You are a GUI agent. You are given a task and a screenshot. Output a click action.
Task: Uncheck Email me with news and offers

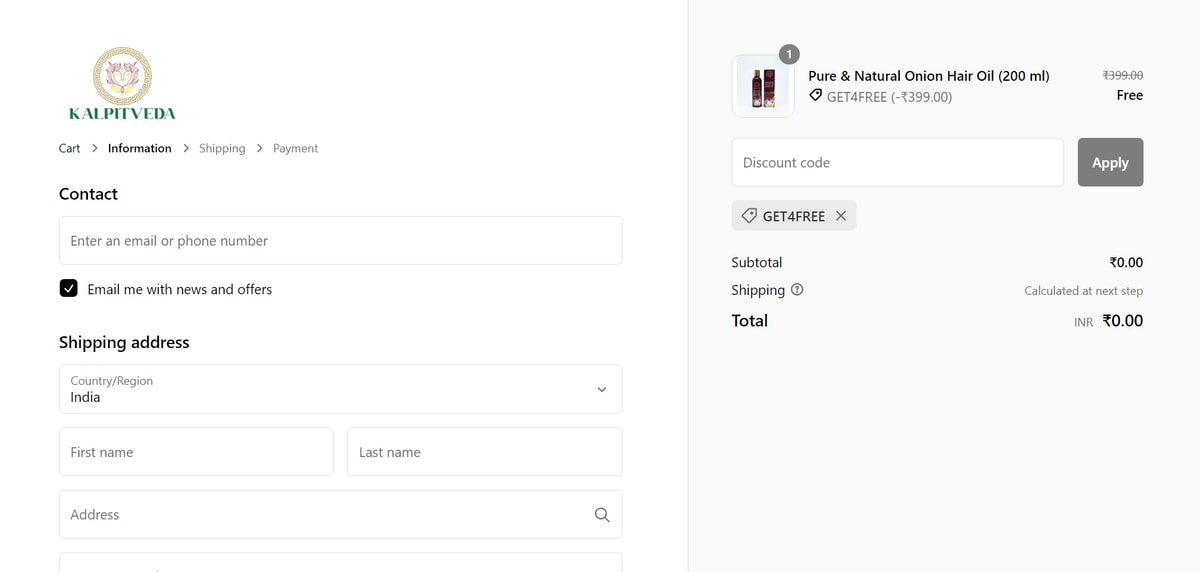tap(69, 289)
